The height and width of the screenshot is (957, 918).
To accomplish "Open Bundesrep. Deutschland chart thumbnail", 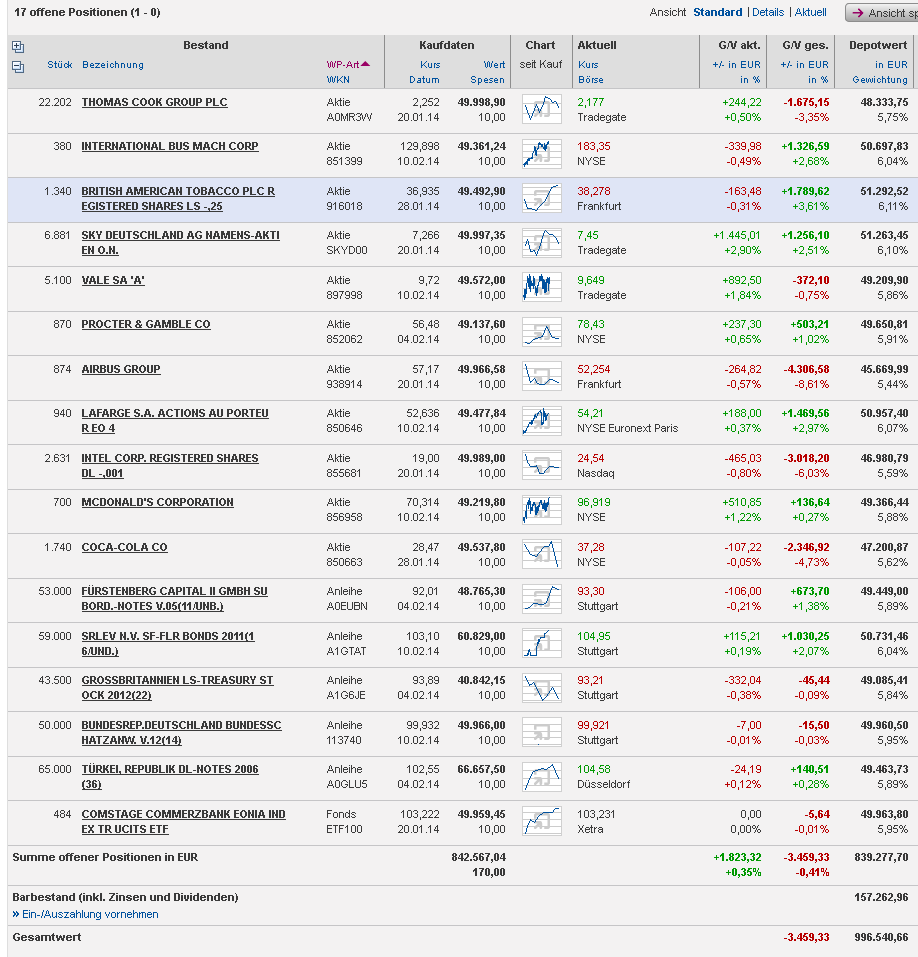I will pos(541,733).
